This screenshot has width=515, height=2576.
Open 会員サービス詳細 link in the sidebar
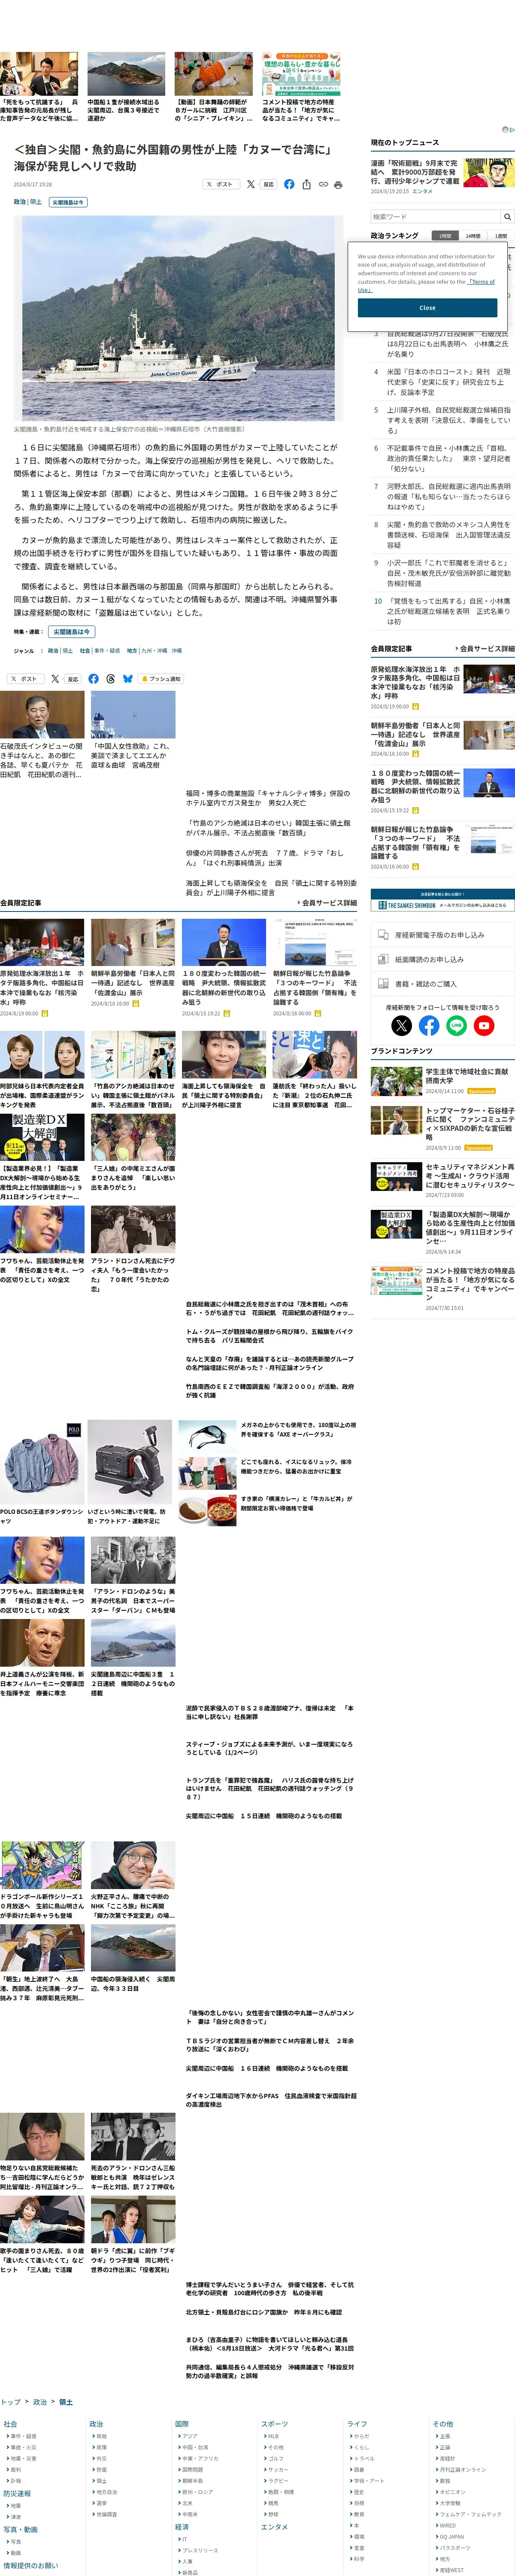(x=485, y=649)
